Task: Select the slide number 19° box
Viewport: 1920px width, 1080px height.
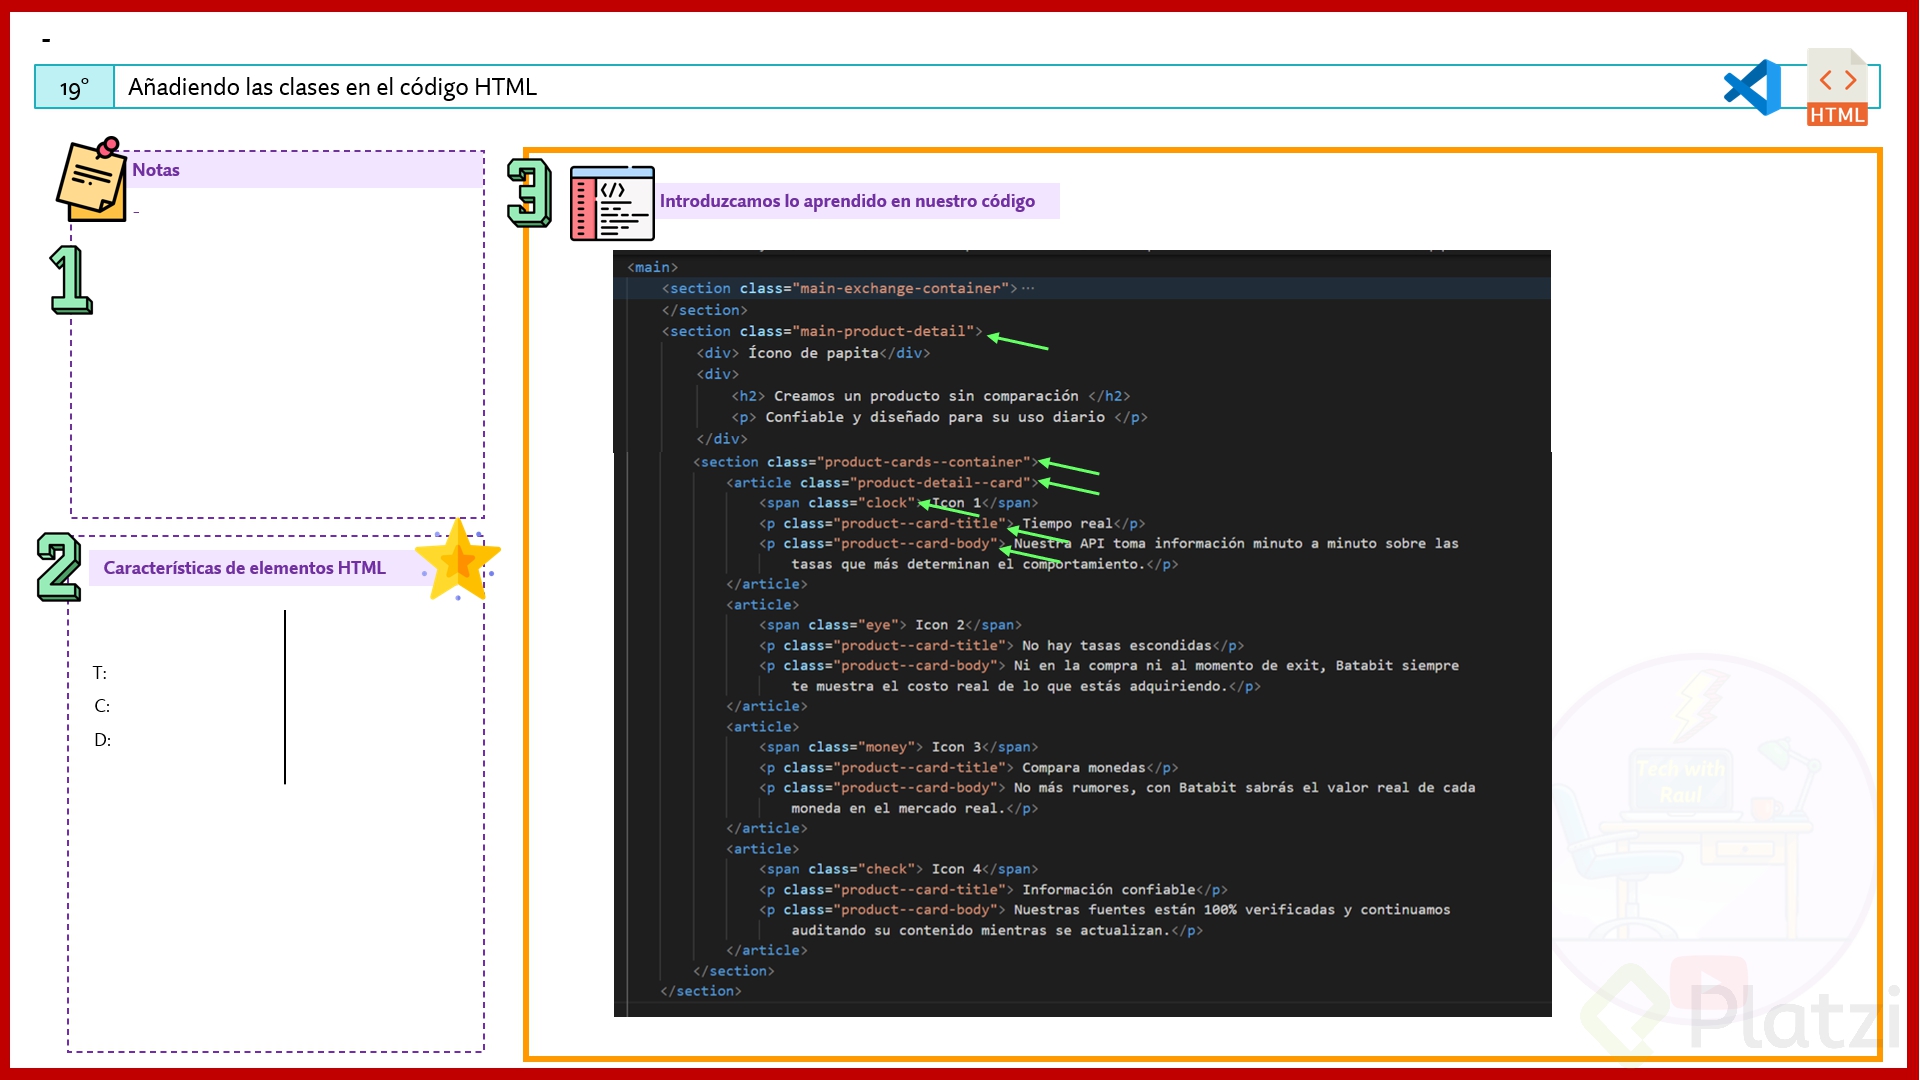Action: click(74, 87)
